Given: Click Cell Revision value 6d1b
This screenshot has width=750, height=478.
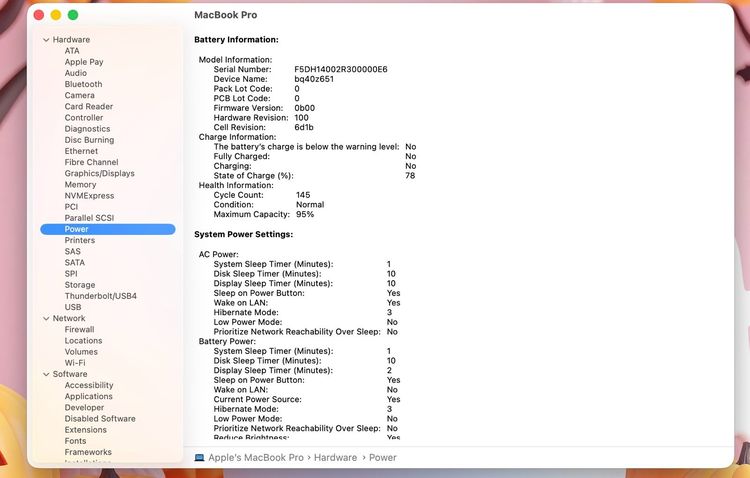Looking at the screenshot, I should coord(304,127).
